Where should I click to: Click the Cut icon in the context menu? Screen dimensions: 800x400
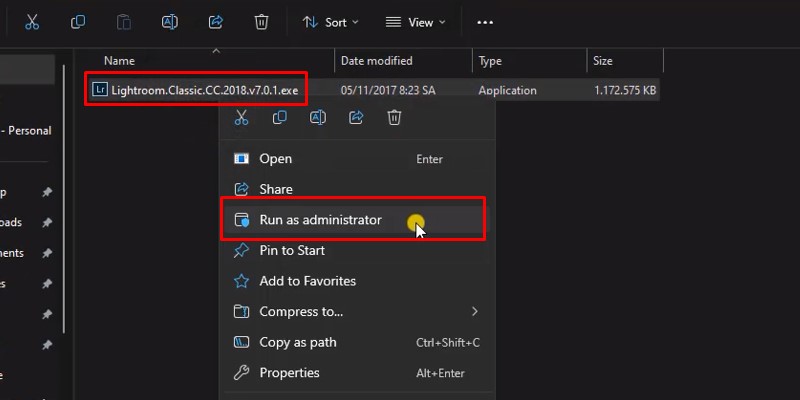click(241, 117)
